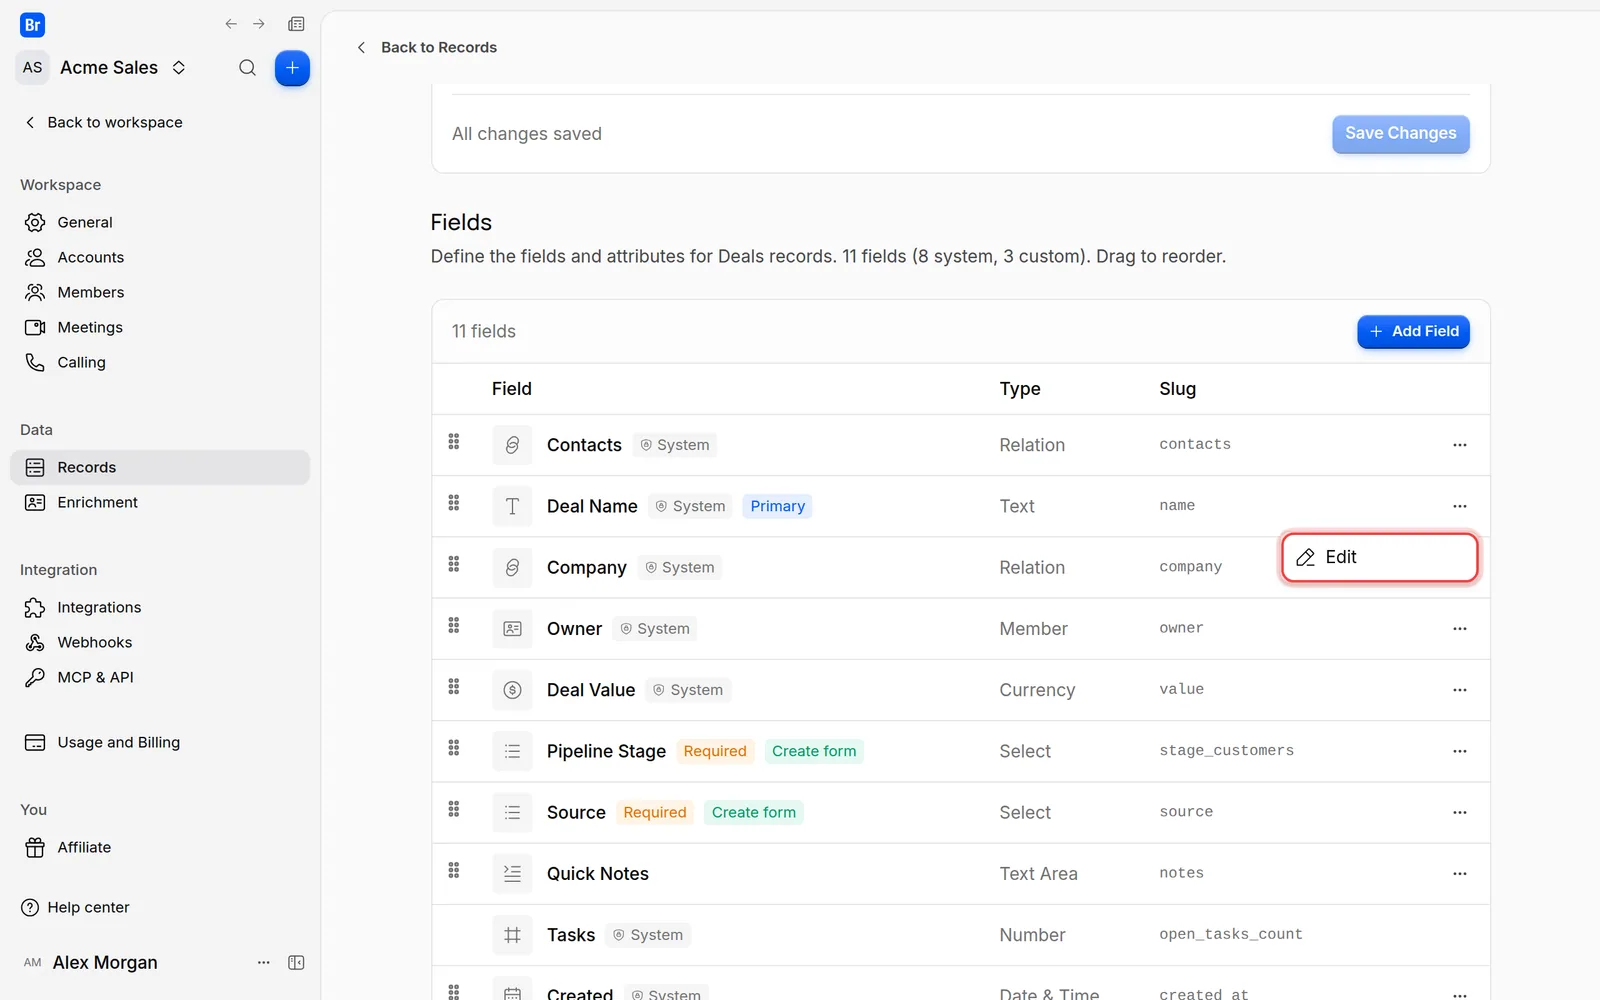The width and height of the screenshot is (1600, 1000).
Task: Open Accounts settings
Action: click(160, 257)
